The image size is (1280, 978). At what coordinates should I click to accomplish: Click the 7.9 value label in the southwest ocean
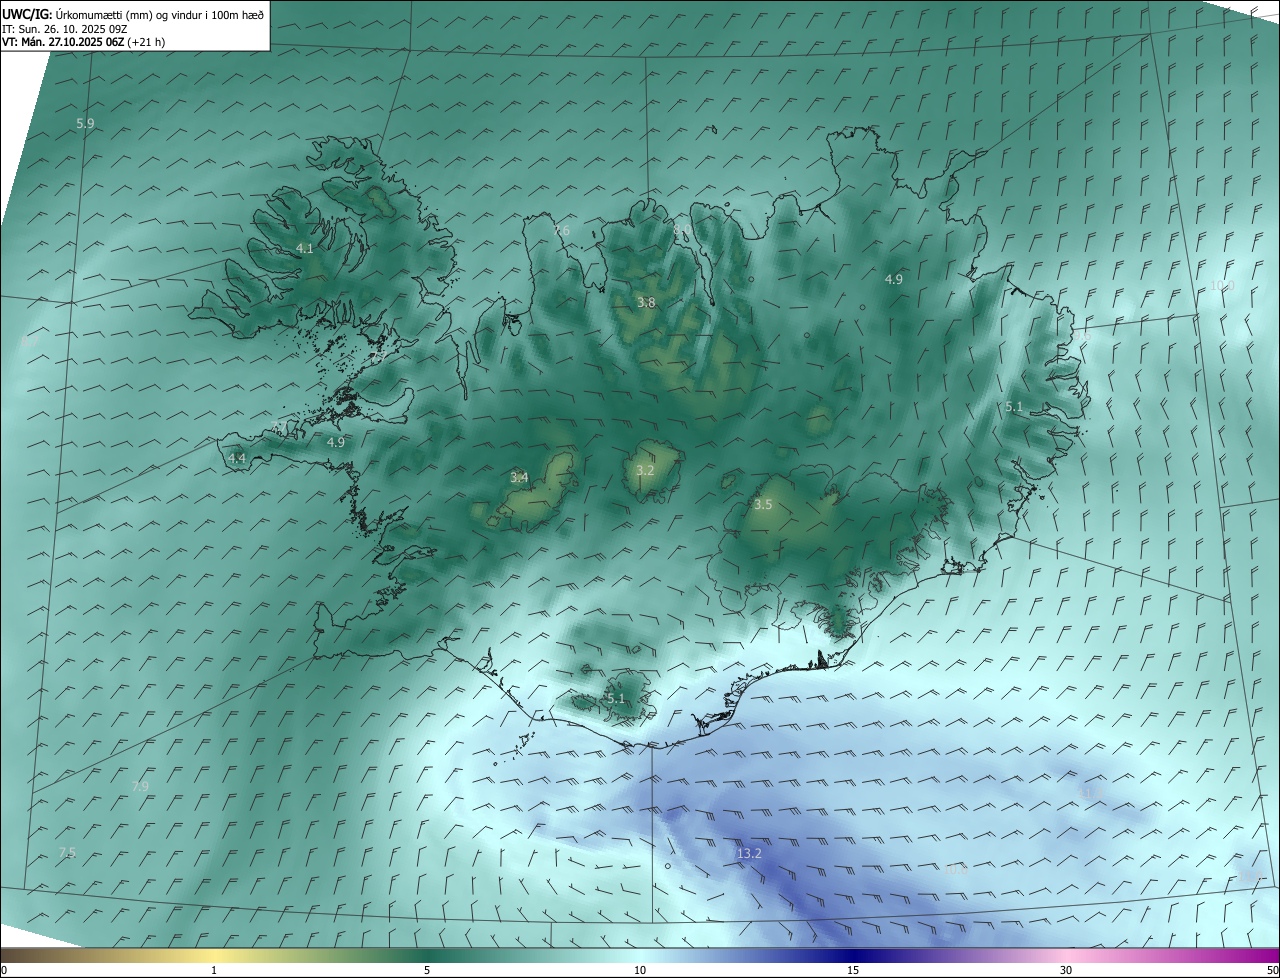click(x=140, y=786)
